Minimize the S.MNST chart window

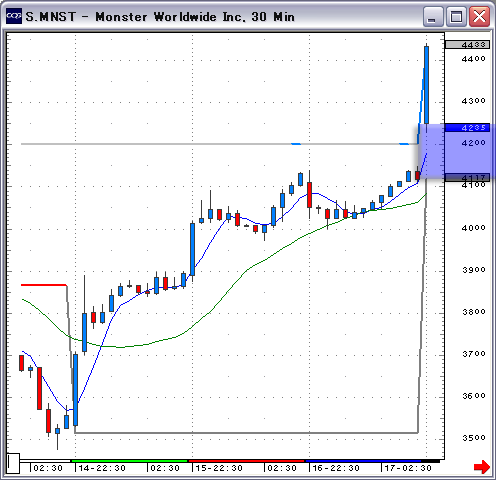pos(433,16)
